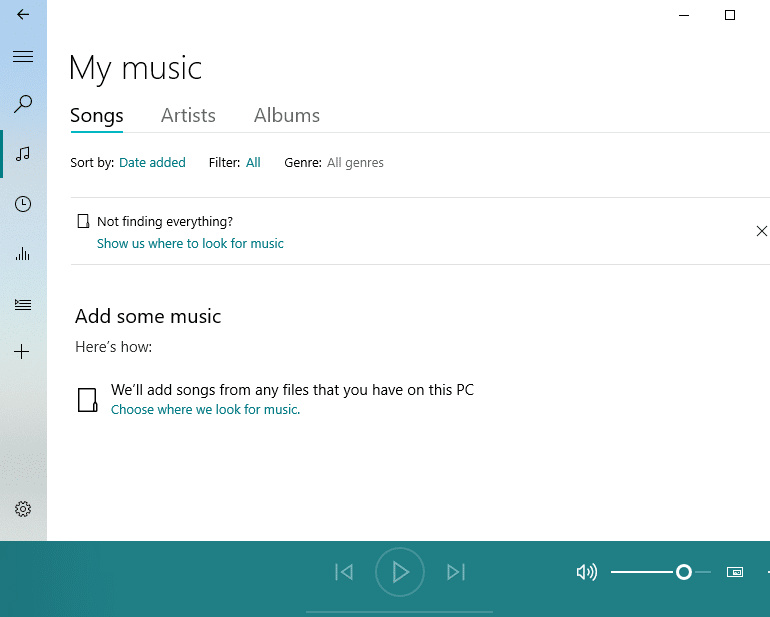Switch to the Artists tab
Screen dimensions: 770x617
click(x=188, y=116)
